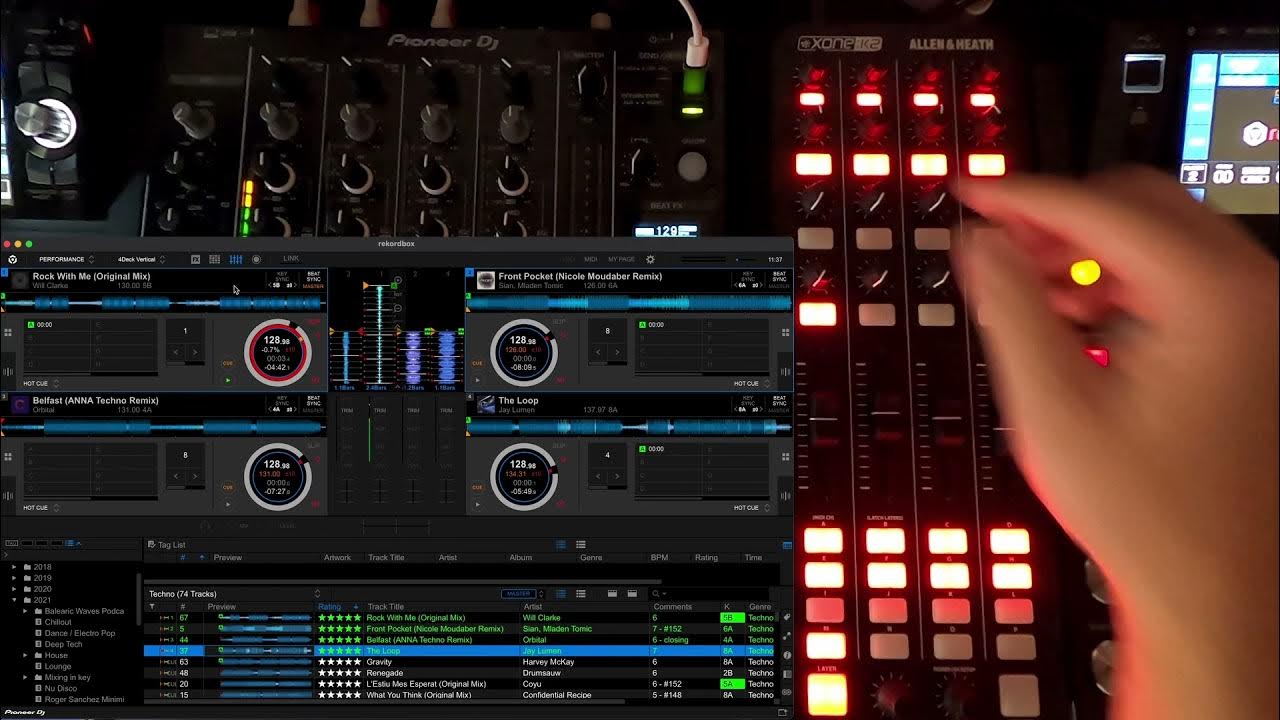Image resolution: width=1280 pixels, height=720 pixels.
Task: Open MY PAGE in top bar
Action: [621, 259]
